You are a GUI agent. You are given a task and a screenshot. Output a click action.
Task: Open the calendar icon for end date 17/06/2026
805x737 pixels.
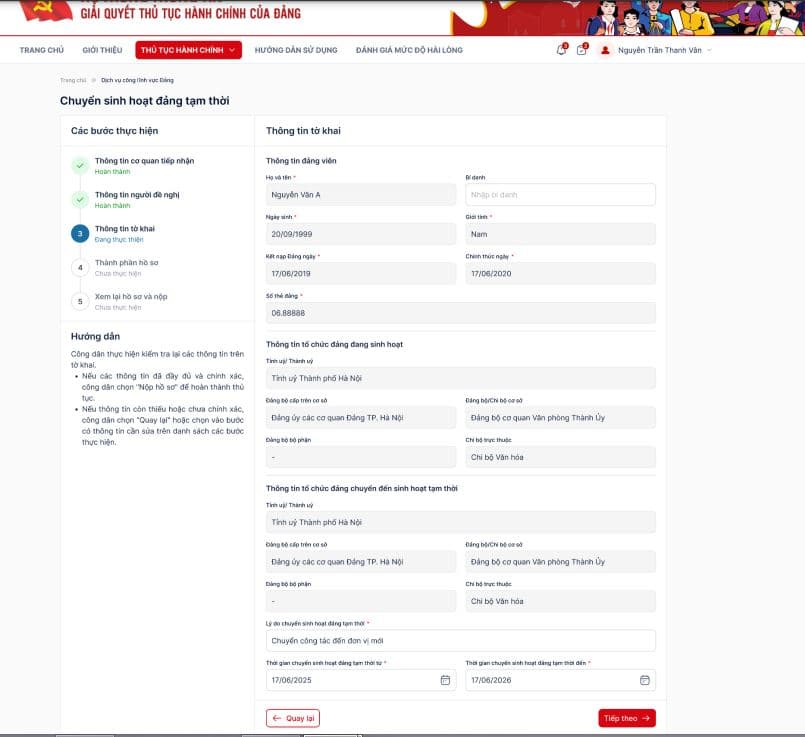click(x=645, y=680)
